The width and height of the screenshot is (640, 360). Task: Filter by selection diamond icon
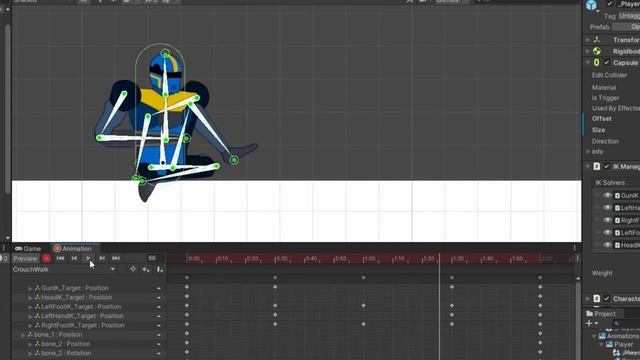pyautogui.click(x=133, y=269)
